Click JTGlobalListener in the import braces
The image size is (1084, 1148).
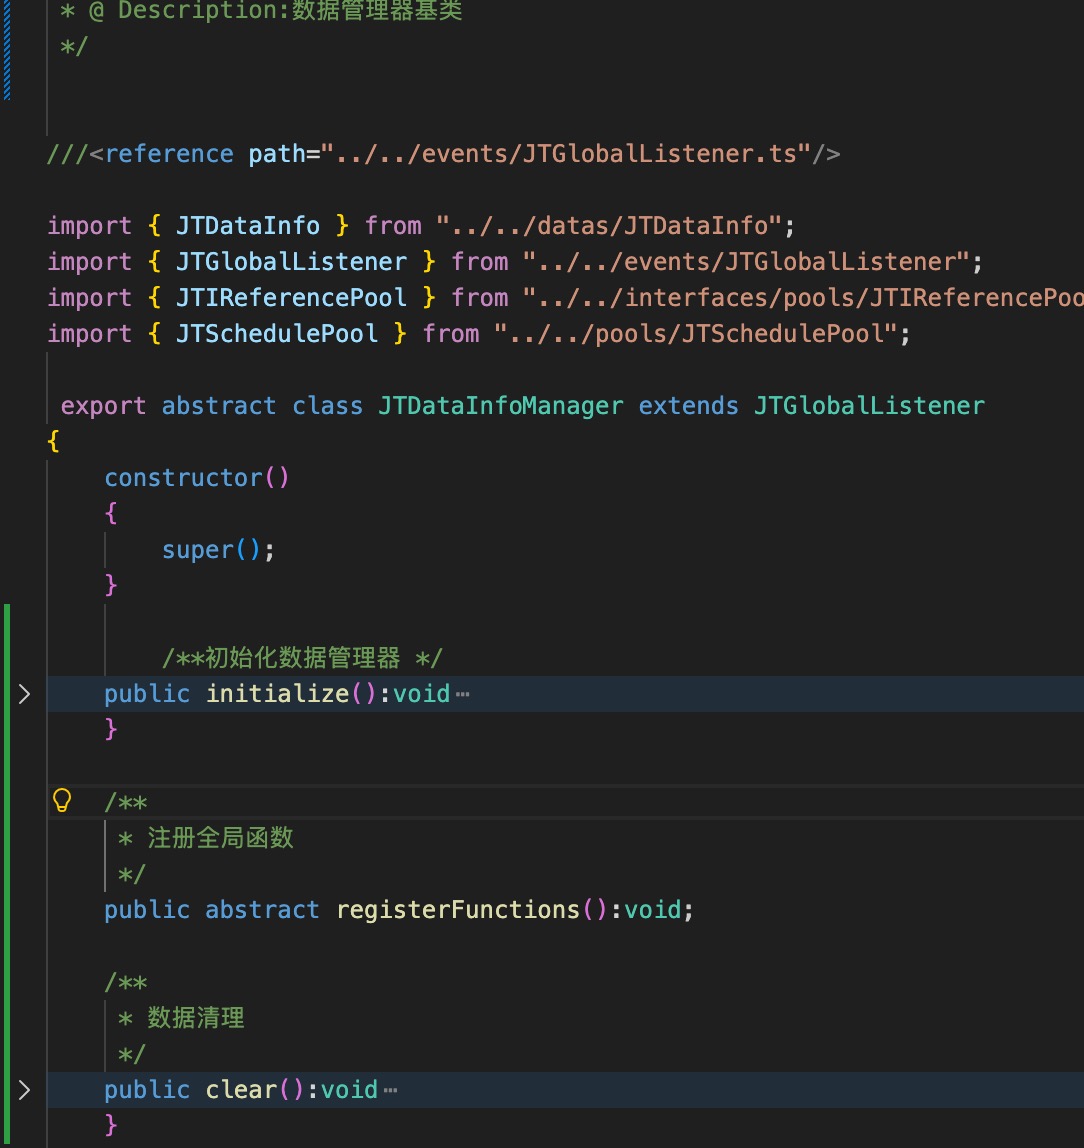291,261
